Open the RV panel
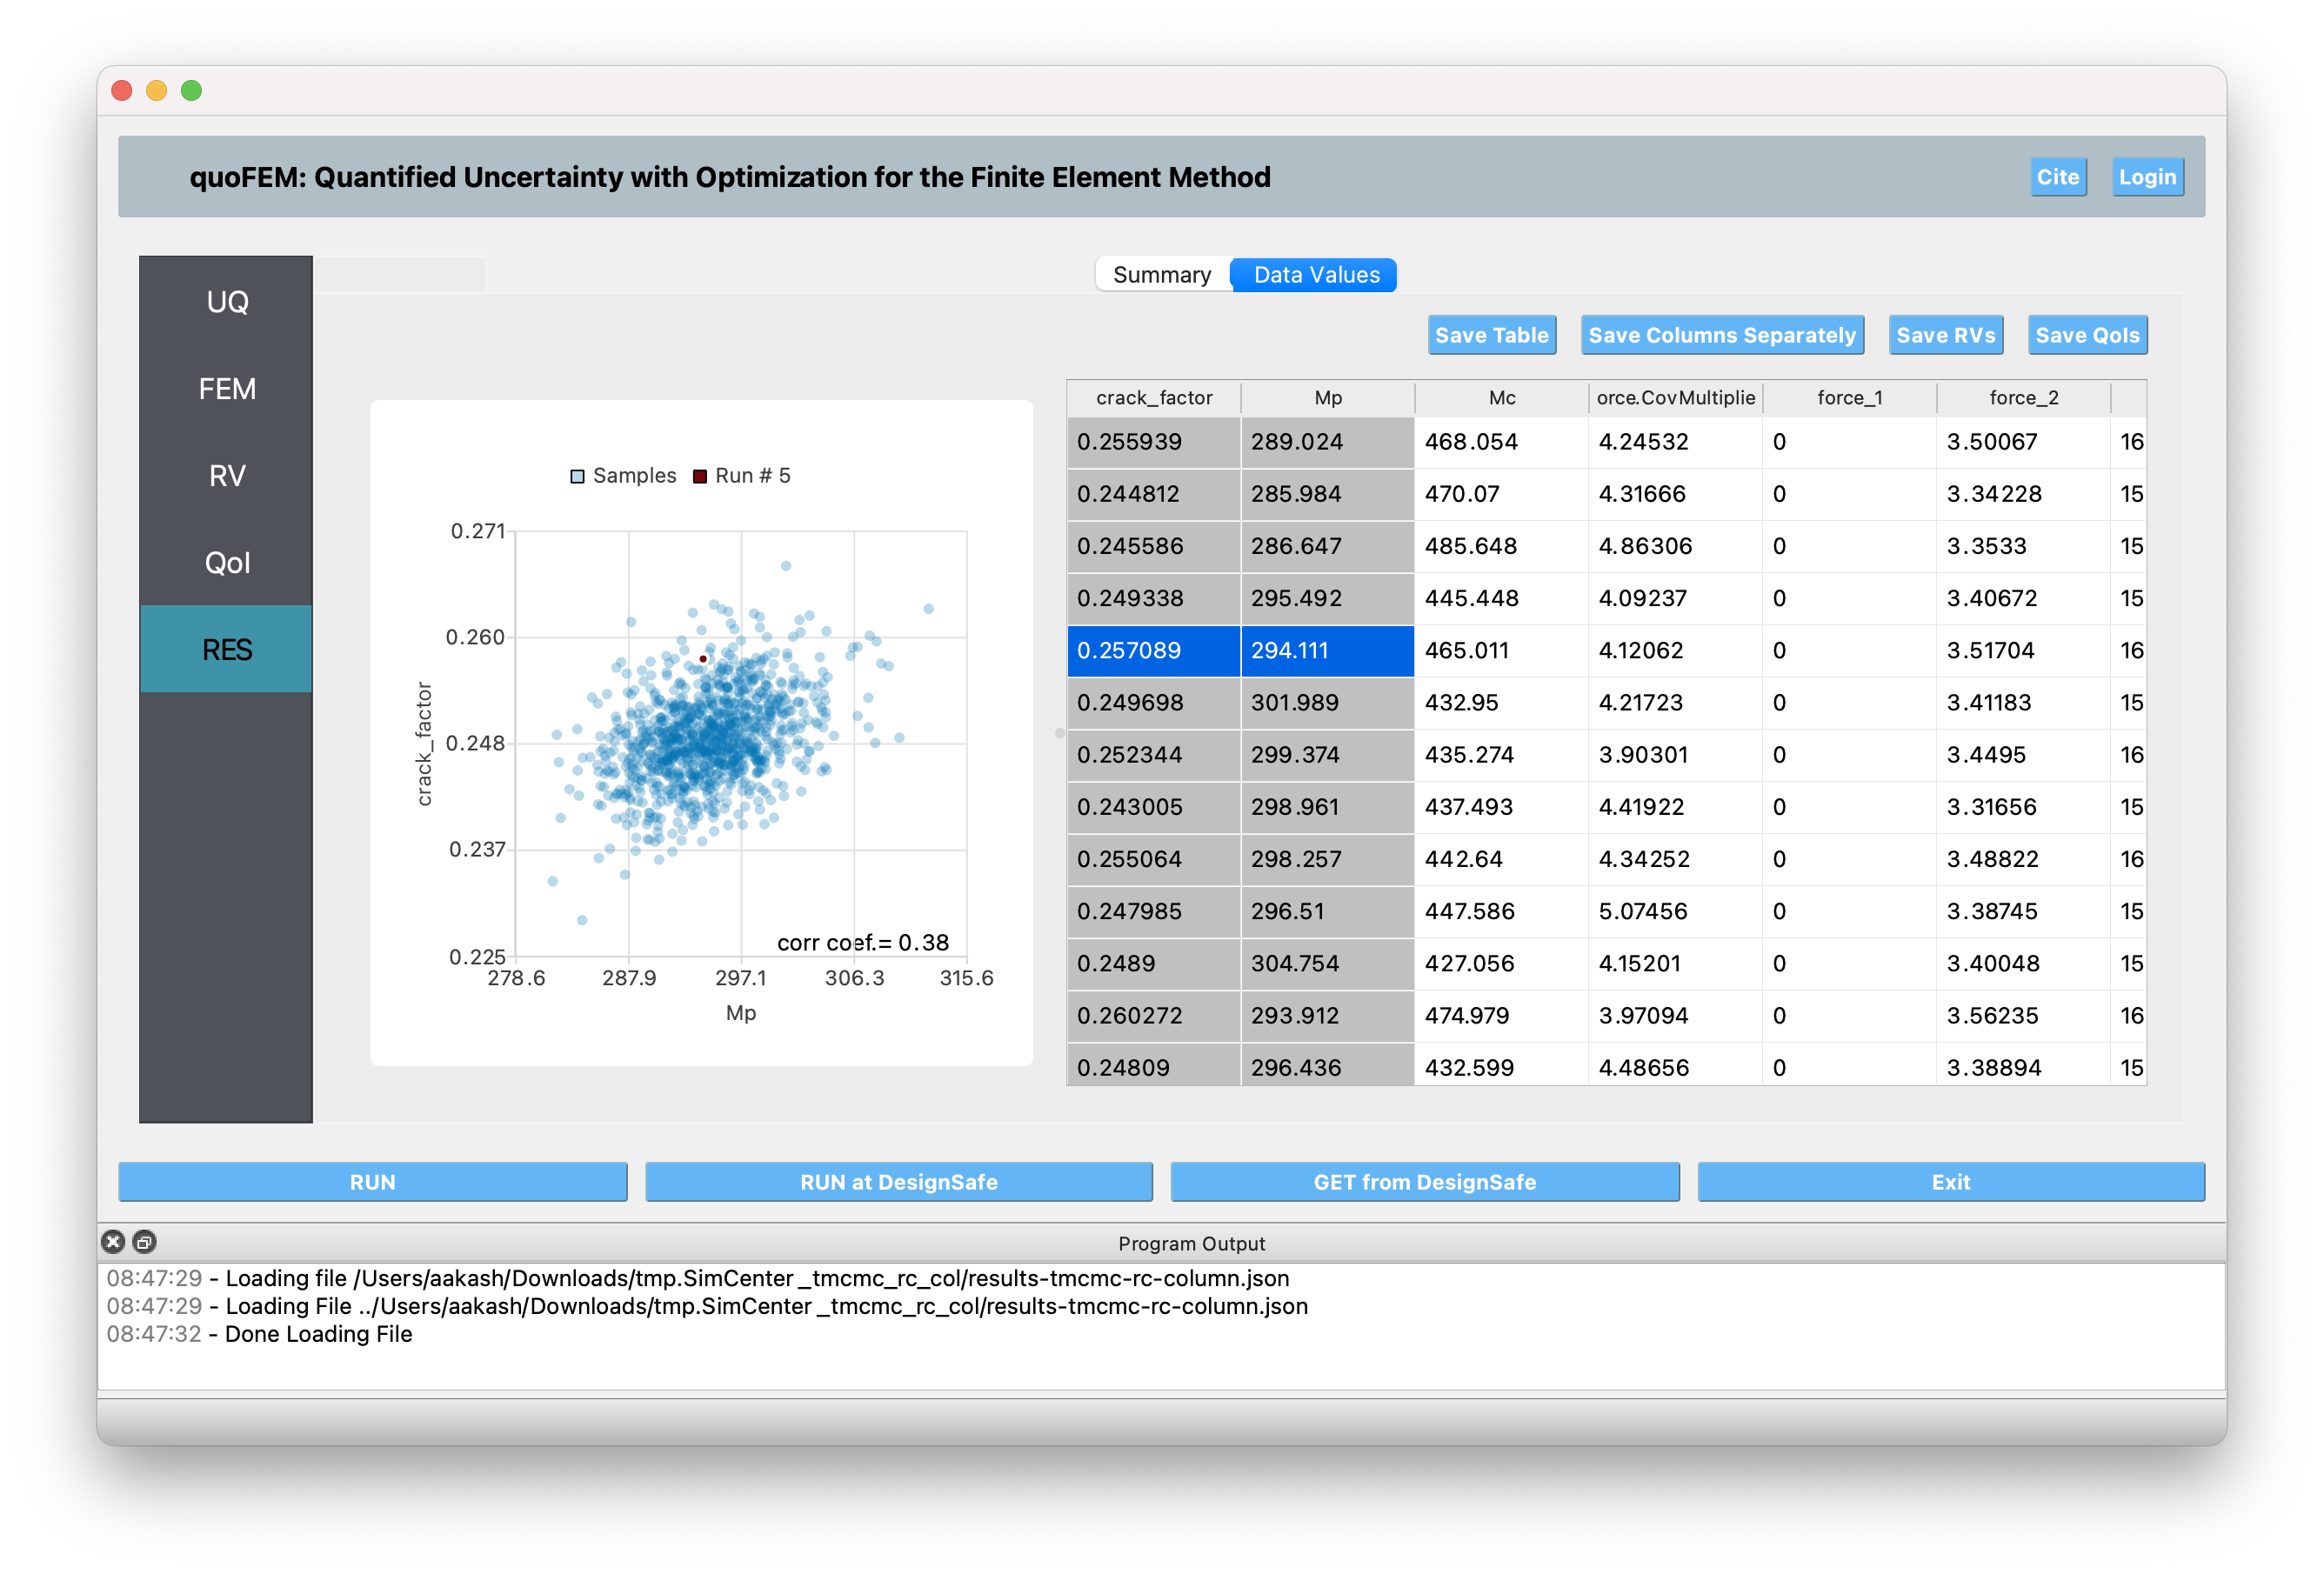This screenshot has width=2324, height=1574. pyautogui.click(x=227, y=476)
